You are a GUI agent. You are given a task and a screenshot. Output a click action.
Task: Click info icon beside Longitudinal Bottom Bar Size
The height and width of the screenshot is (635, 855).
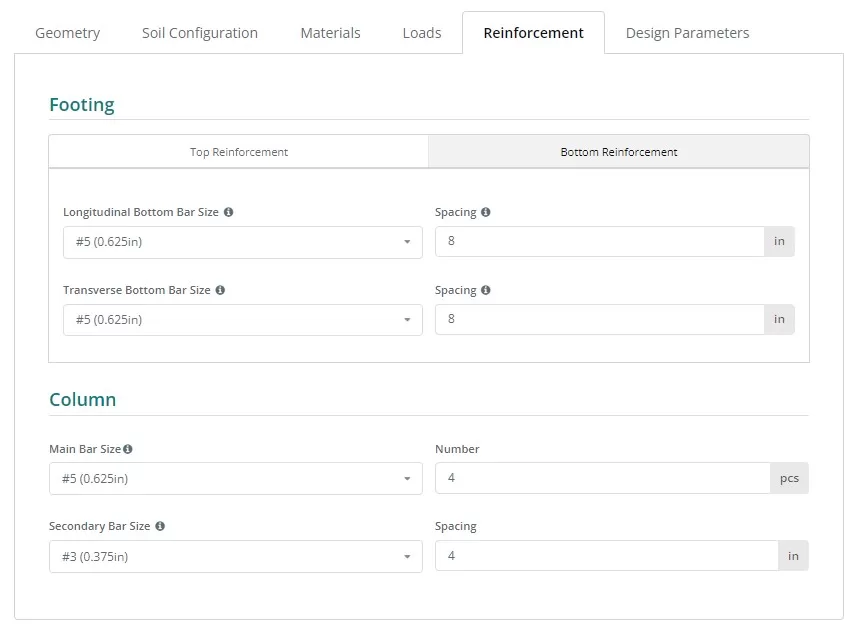pyautogui.click(x=228, y=212)
